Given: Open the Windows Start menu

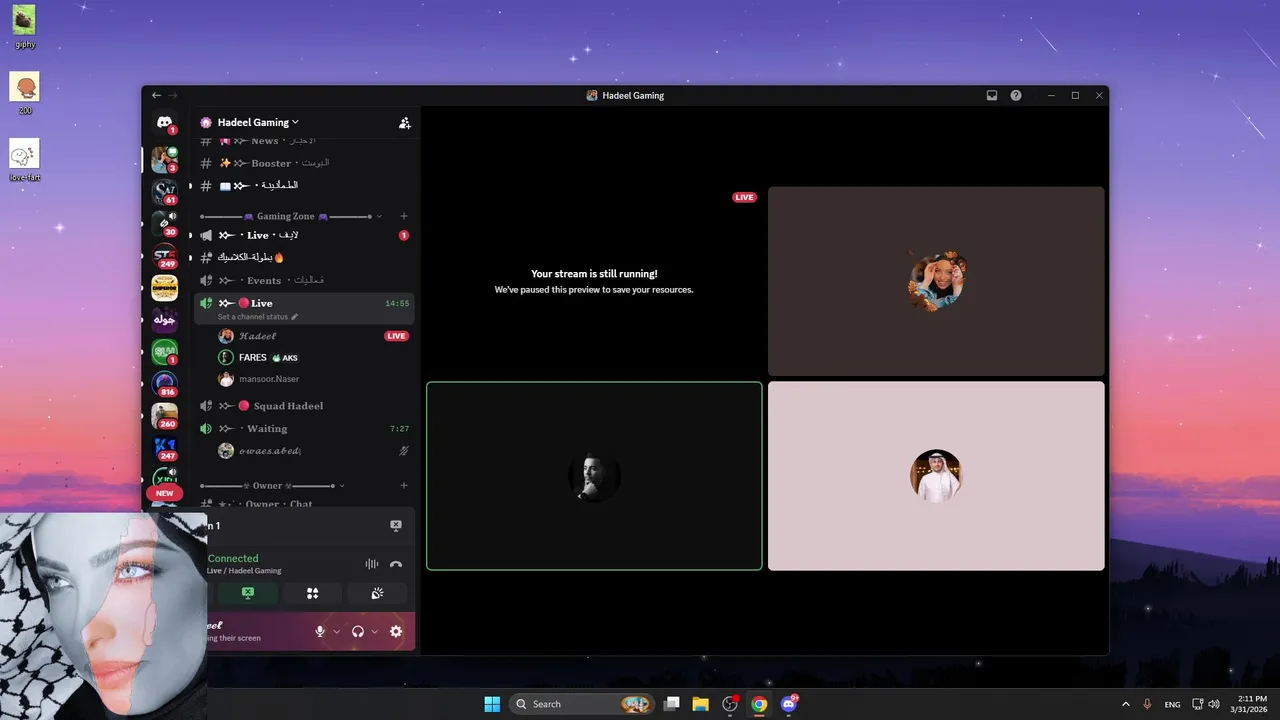Looking at the screenshot, I should 492,704.
